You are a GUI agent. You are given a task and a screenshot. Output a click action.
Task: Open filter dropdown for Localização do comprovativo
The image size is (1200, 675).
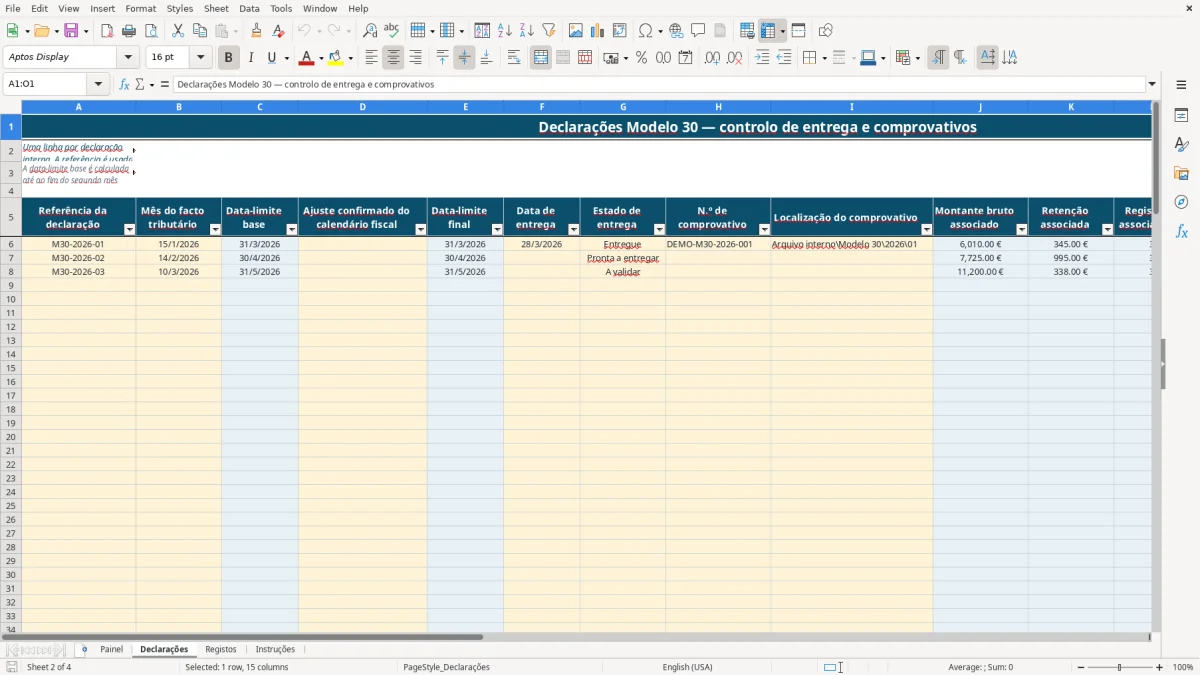click(x=926, y=230)
